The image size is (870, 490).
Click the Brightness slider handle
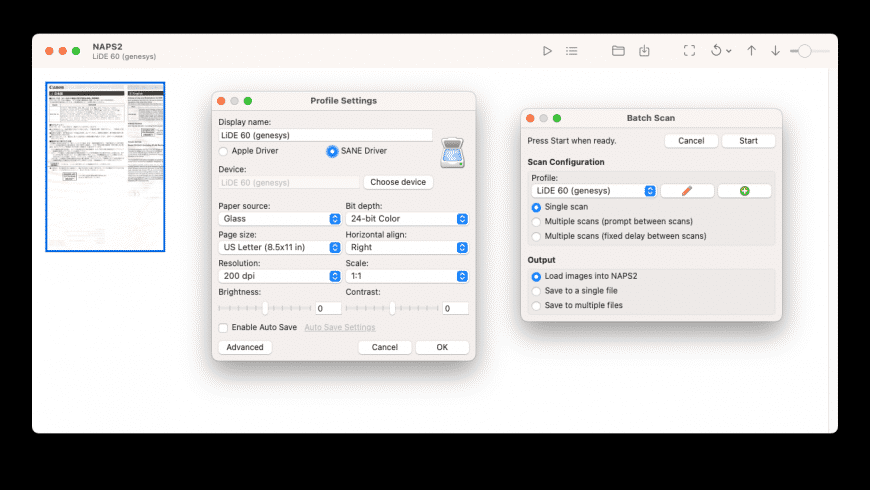[x=265, y=308]
